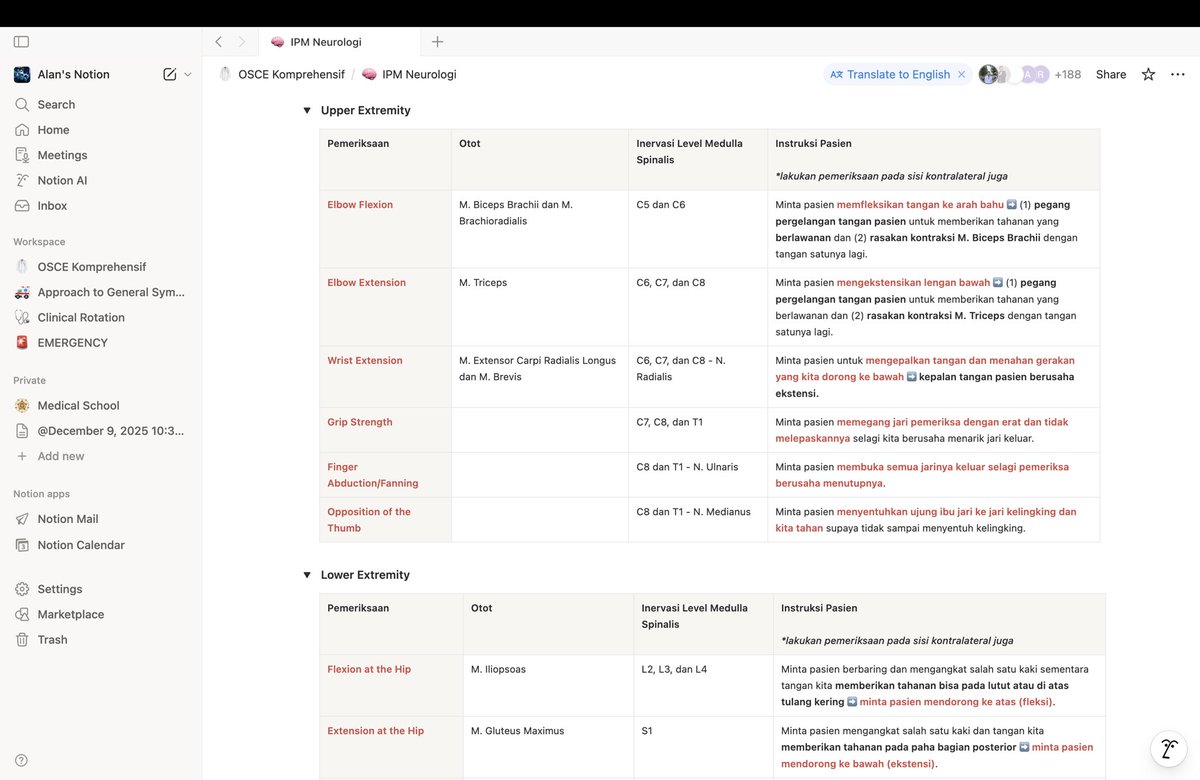
Task: Open Notion AI in the sidebar
Action: tap(101, 180)
